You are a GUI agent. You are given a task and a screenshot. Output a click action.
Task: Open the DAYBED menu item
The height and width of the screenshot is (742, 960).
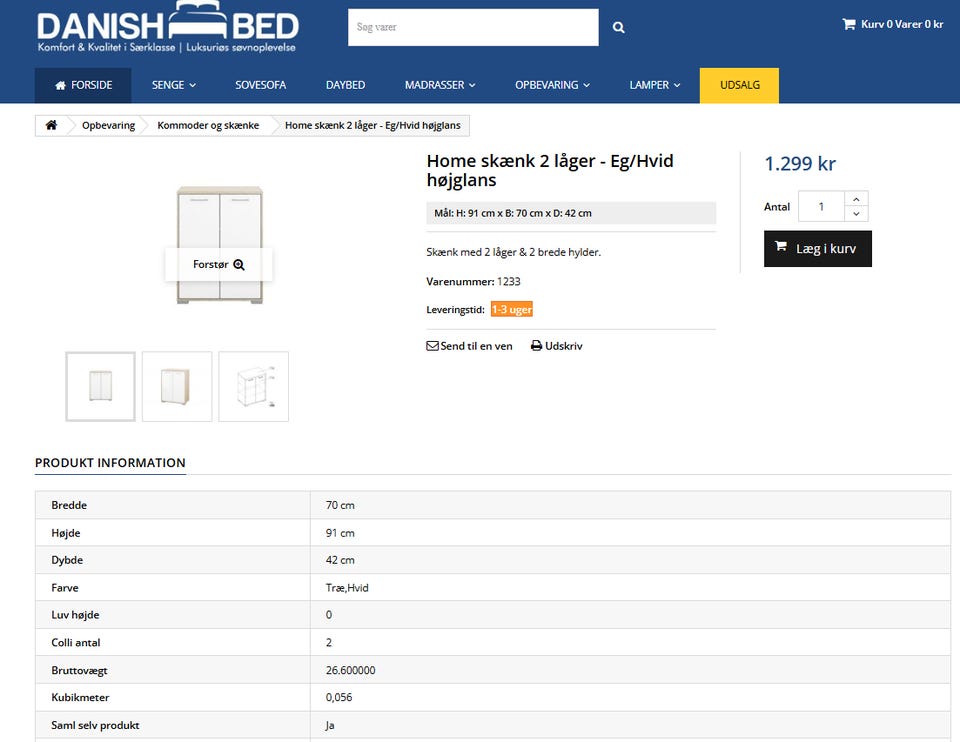tap(345, 85)
